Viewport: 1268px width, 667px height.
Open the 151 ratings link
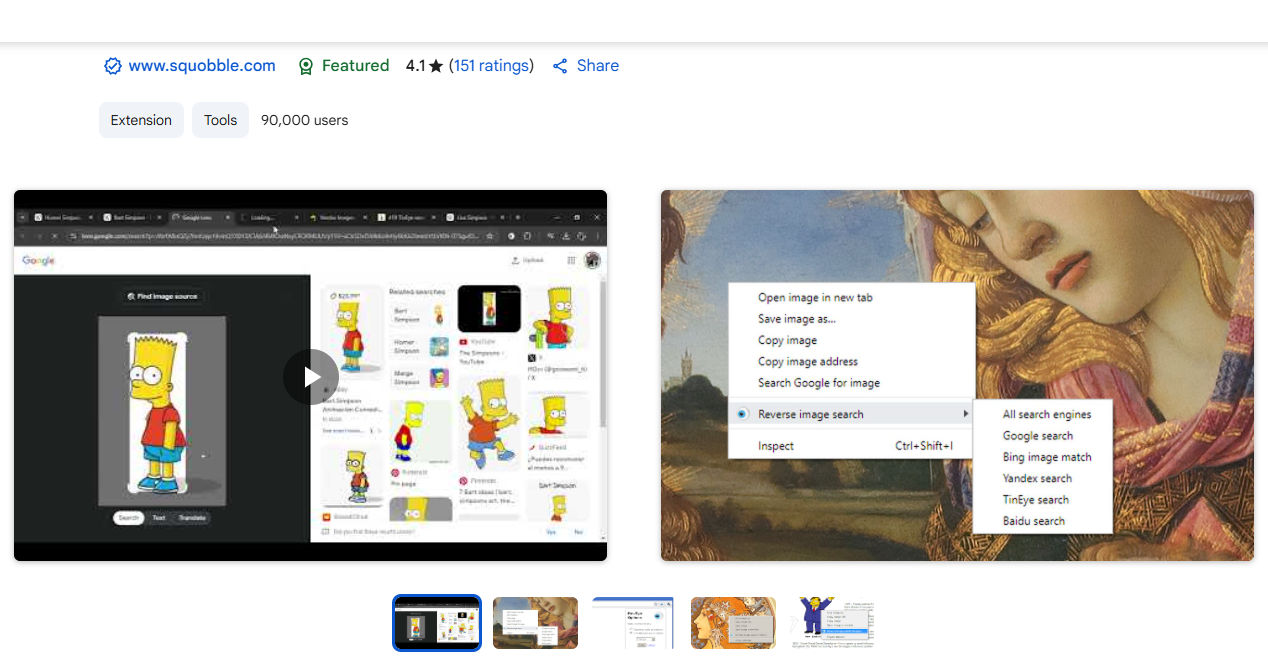[x=491, y=66]
